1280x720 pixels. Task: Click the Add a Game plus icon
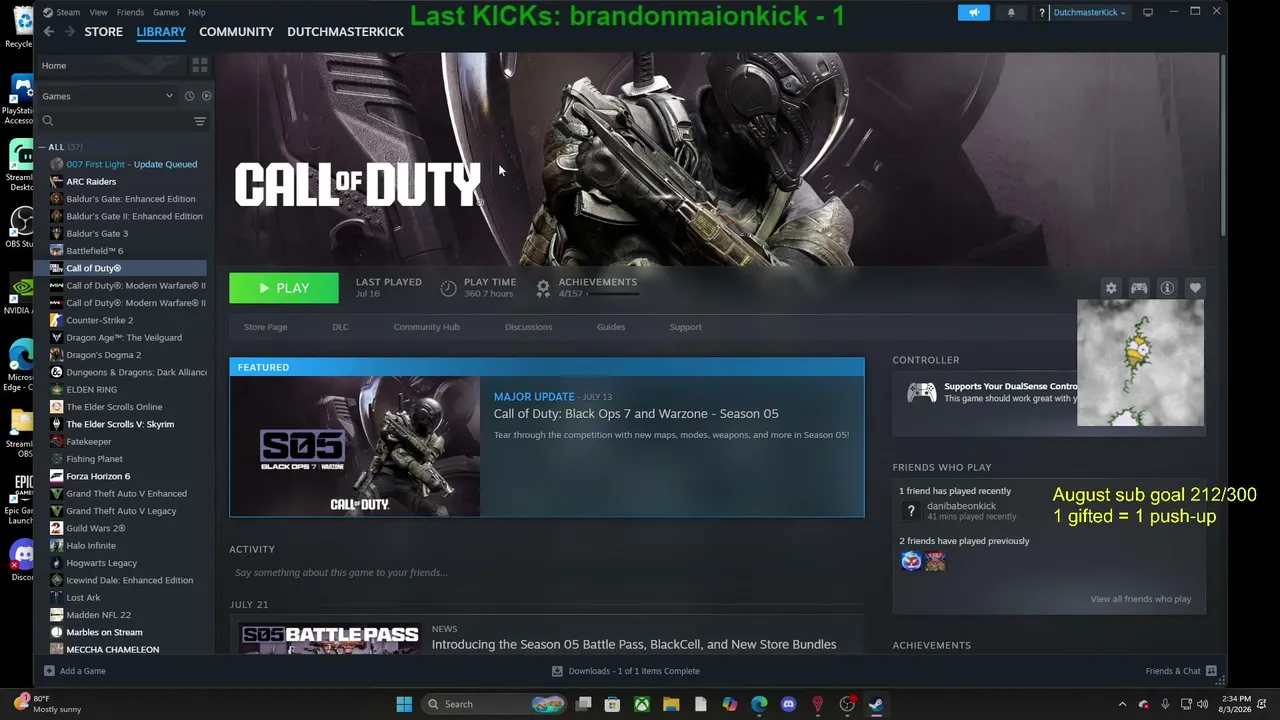point(49,671)
